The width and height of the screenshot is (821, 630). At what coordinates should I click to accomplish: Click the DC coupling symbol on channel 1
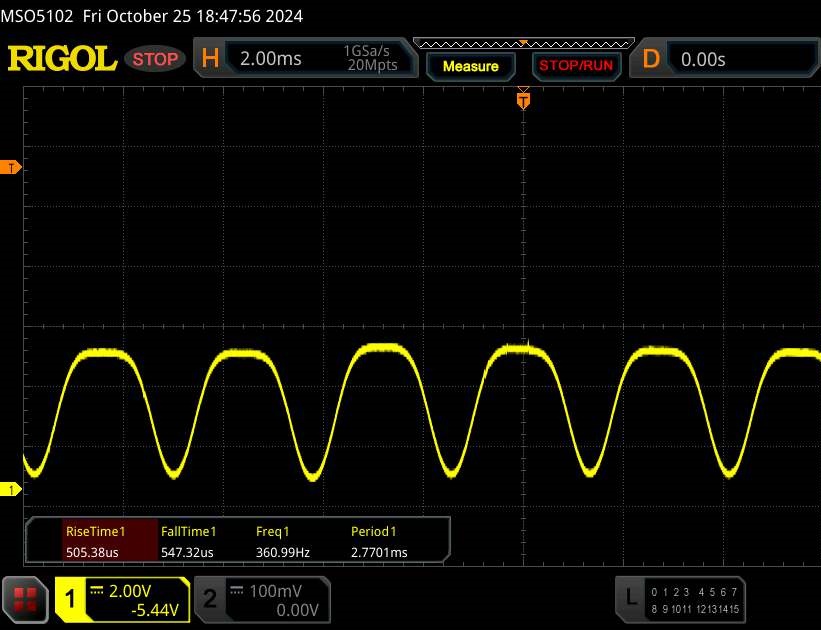point(97,590)
